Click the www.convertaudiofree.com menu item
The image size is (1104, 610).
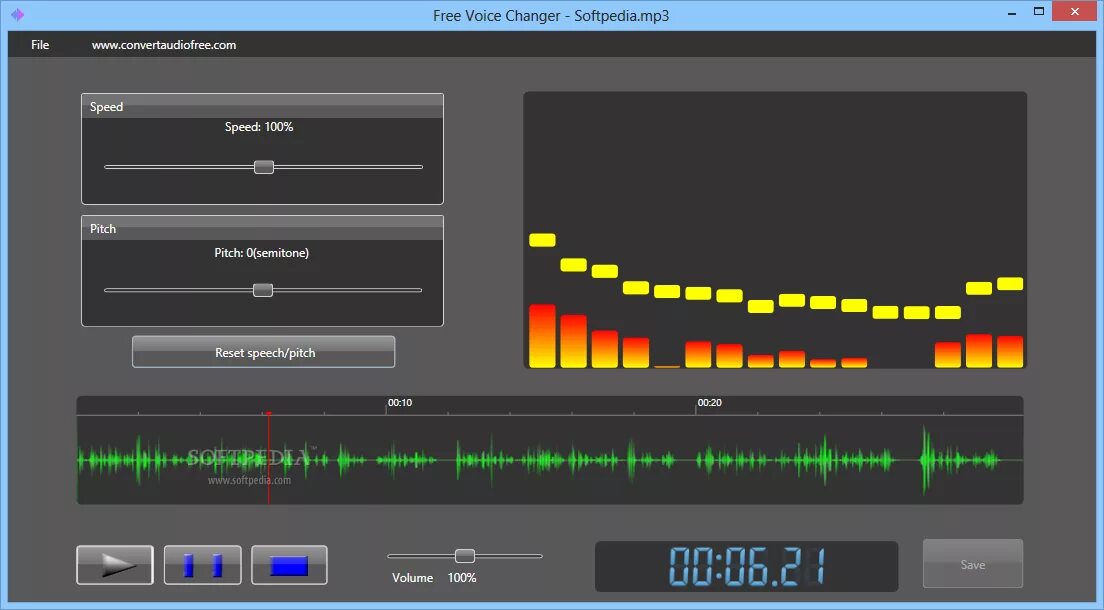[x=163, y=44]
